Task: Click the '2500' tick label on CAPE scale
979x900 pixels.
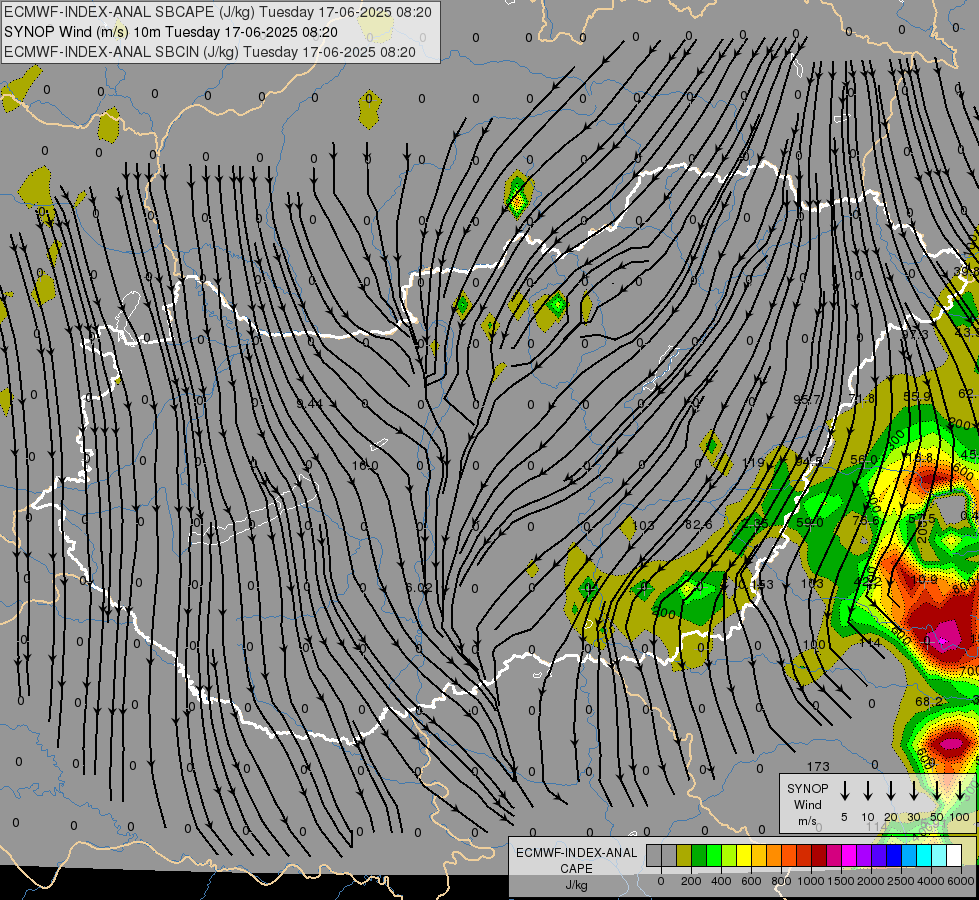Action: (x=900, y=881)
